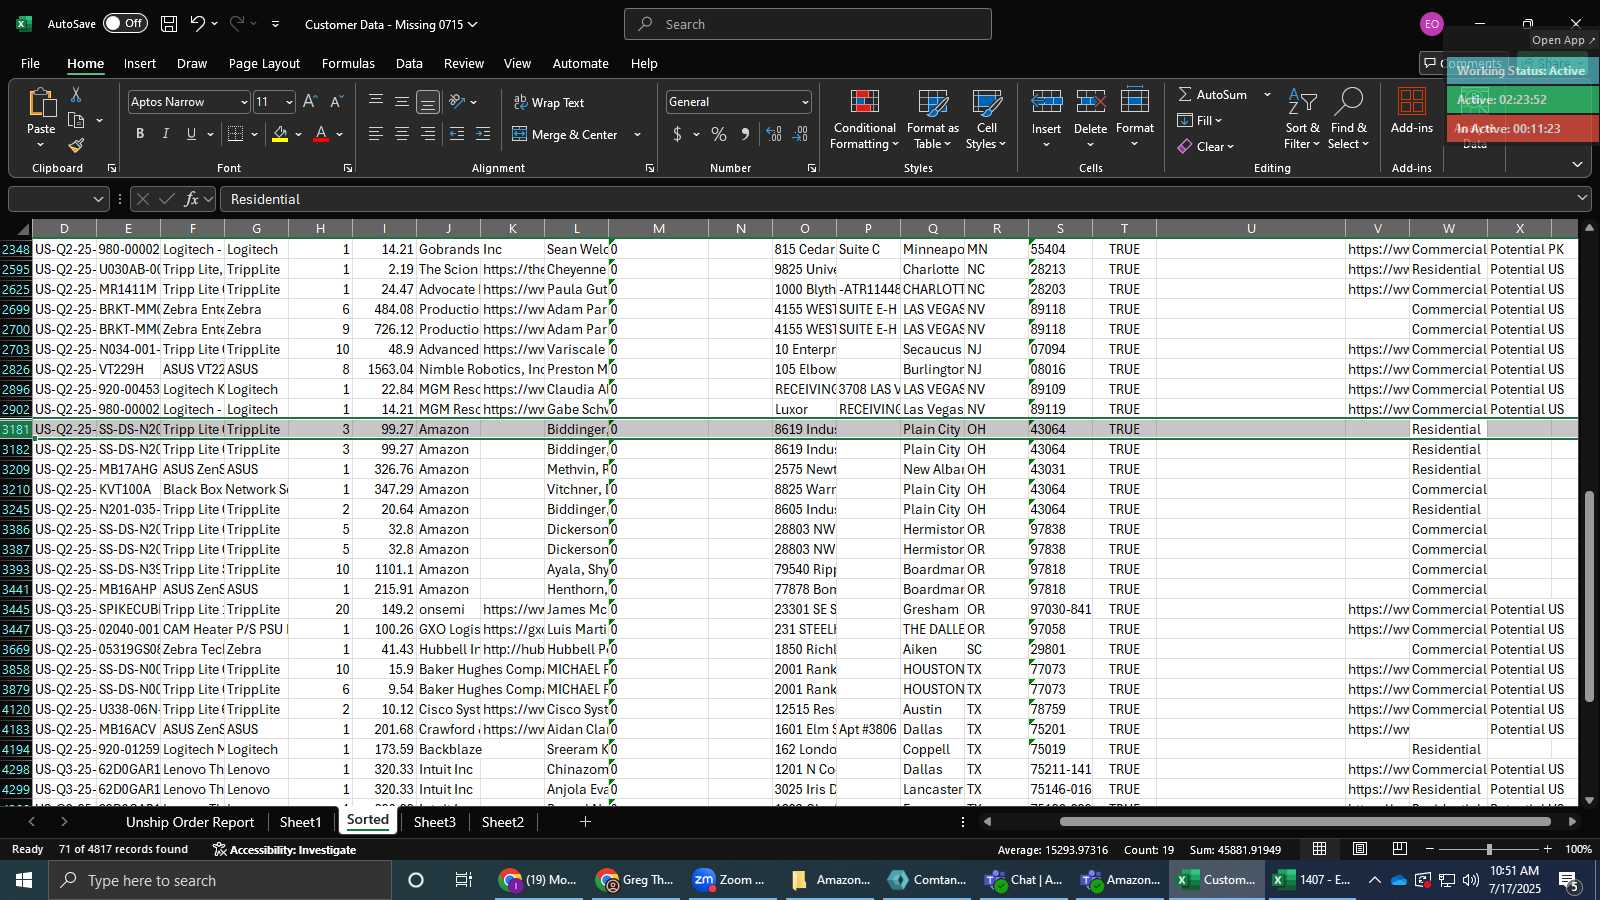Open the Add-ins icon
Viewport: 1600px width, 900px height.
1412,111
